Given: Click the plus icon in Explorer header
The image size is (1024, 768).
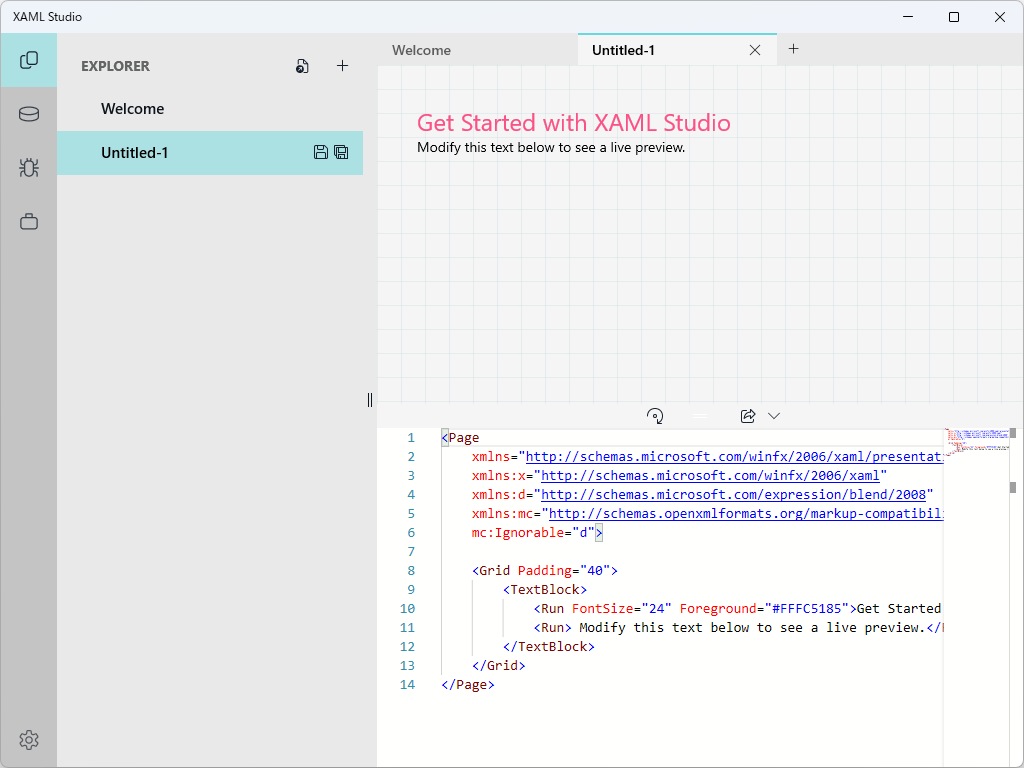Looking at the screenshot, I should (342, 66).
